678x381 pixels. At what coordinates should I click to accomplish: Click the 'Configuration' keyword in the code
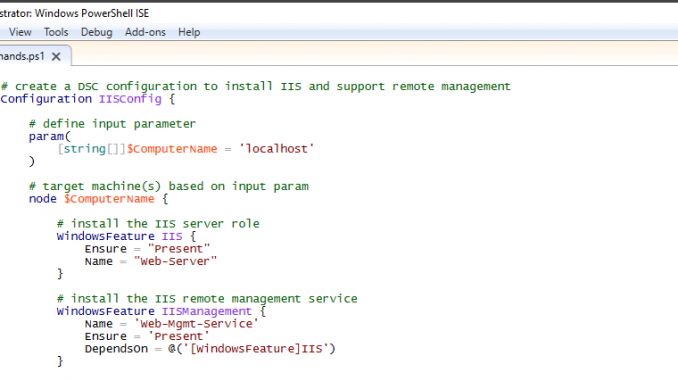(46, 99)
